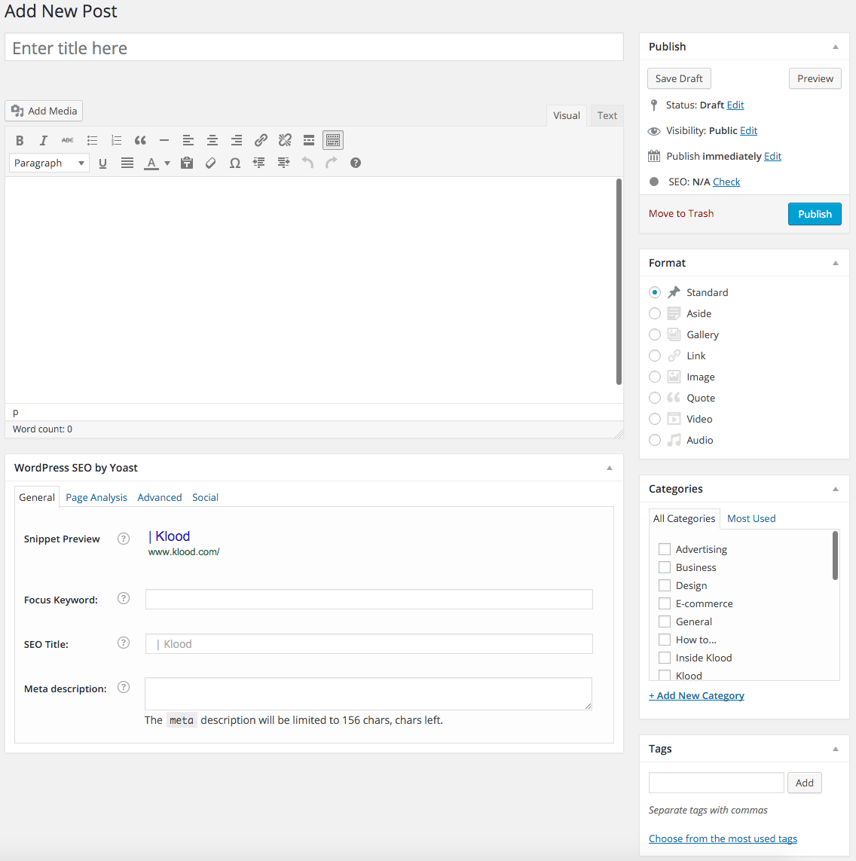Image resolution: width=856 pixels, height=861 pixels.
Task: Open the Paragraph style dropdown
Action: coord(48,162)
